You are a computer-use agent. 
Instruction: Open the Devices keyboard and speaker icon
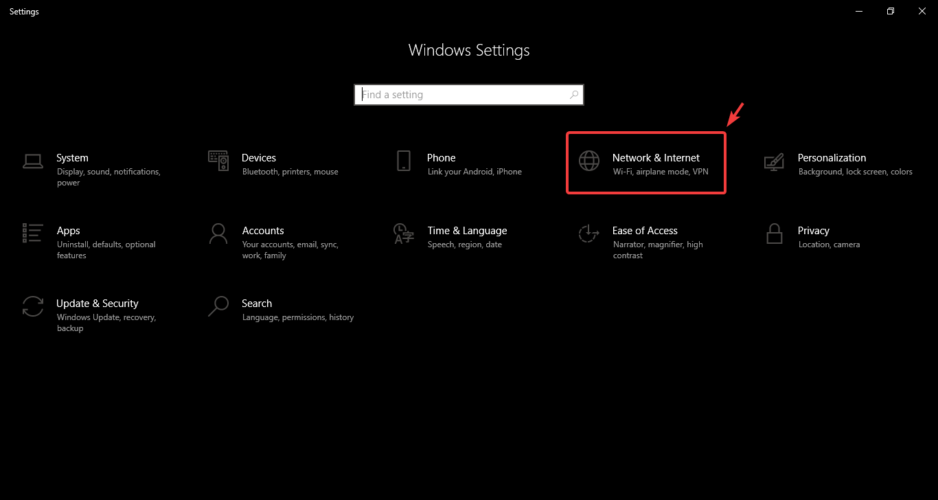pos(218,161)
